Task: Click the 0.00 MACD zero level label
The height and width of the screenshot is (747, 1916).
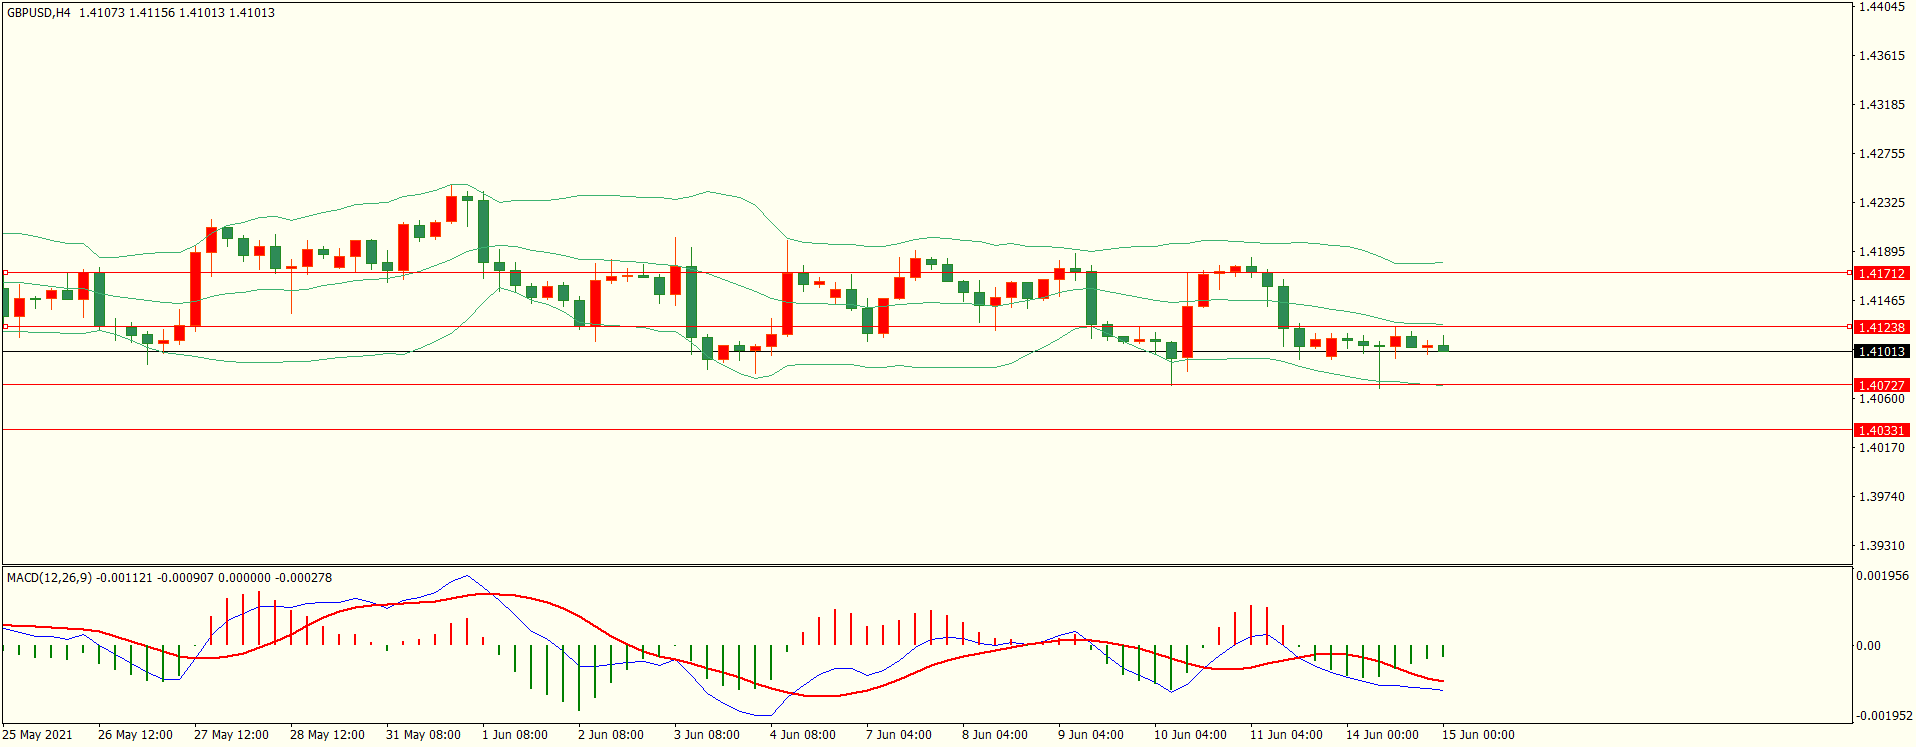Action: [1868, 646]
